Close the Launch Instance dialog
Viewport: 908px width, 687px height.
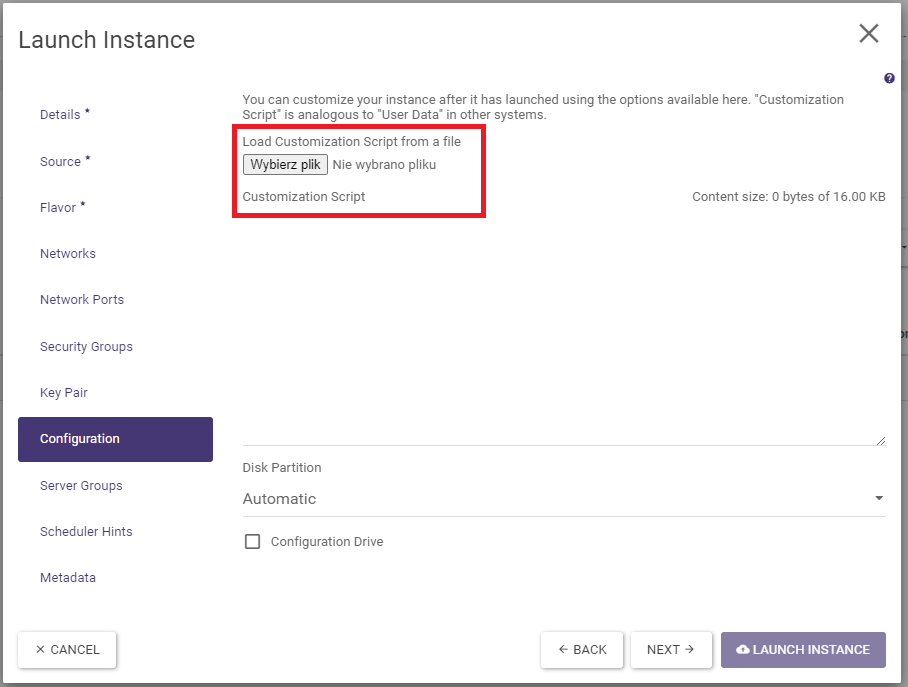click(868, 34)
